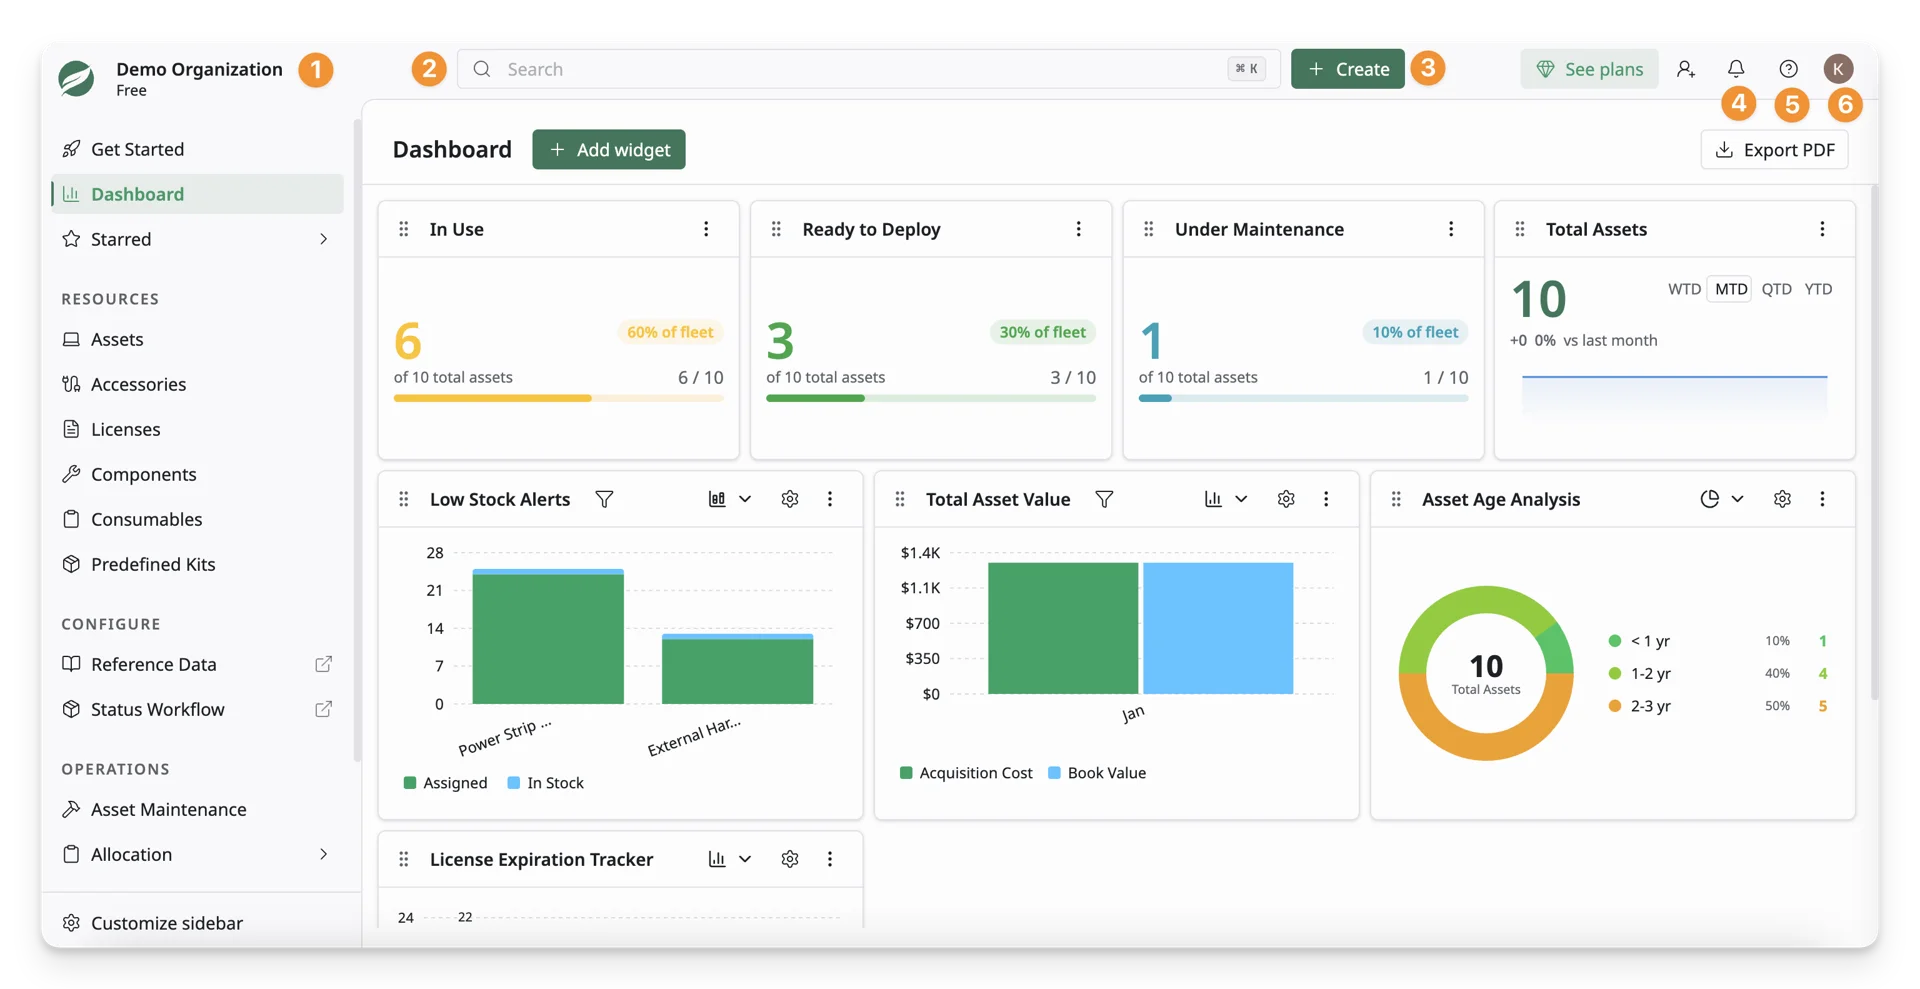Viewport: 1920px width, 989px height.
Task: Open the notifications bell icon
Action: tap(1736, 69)
